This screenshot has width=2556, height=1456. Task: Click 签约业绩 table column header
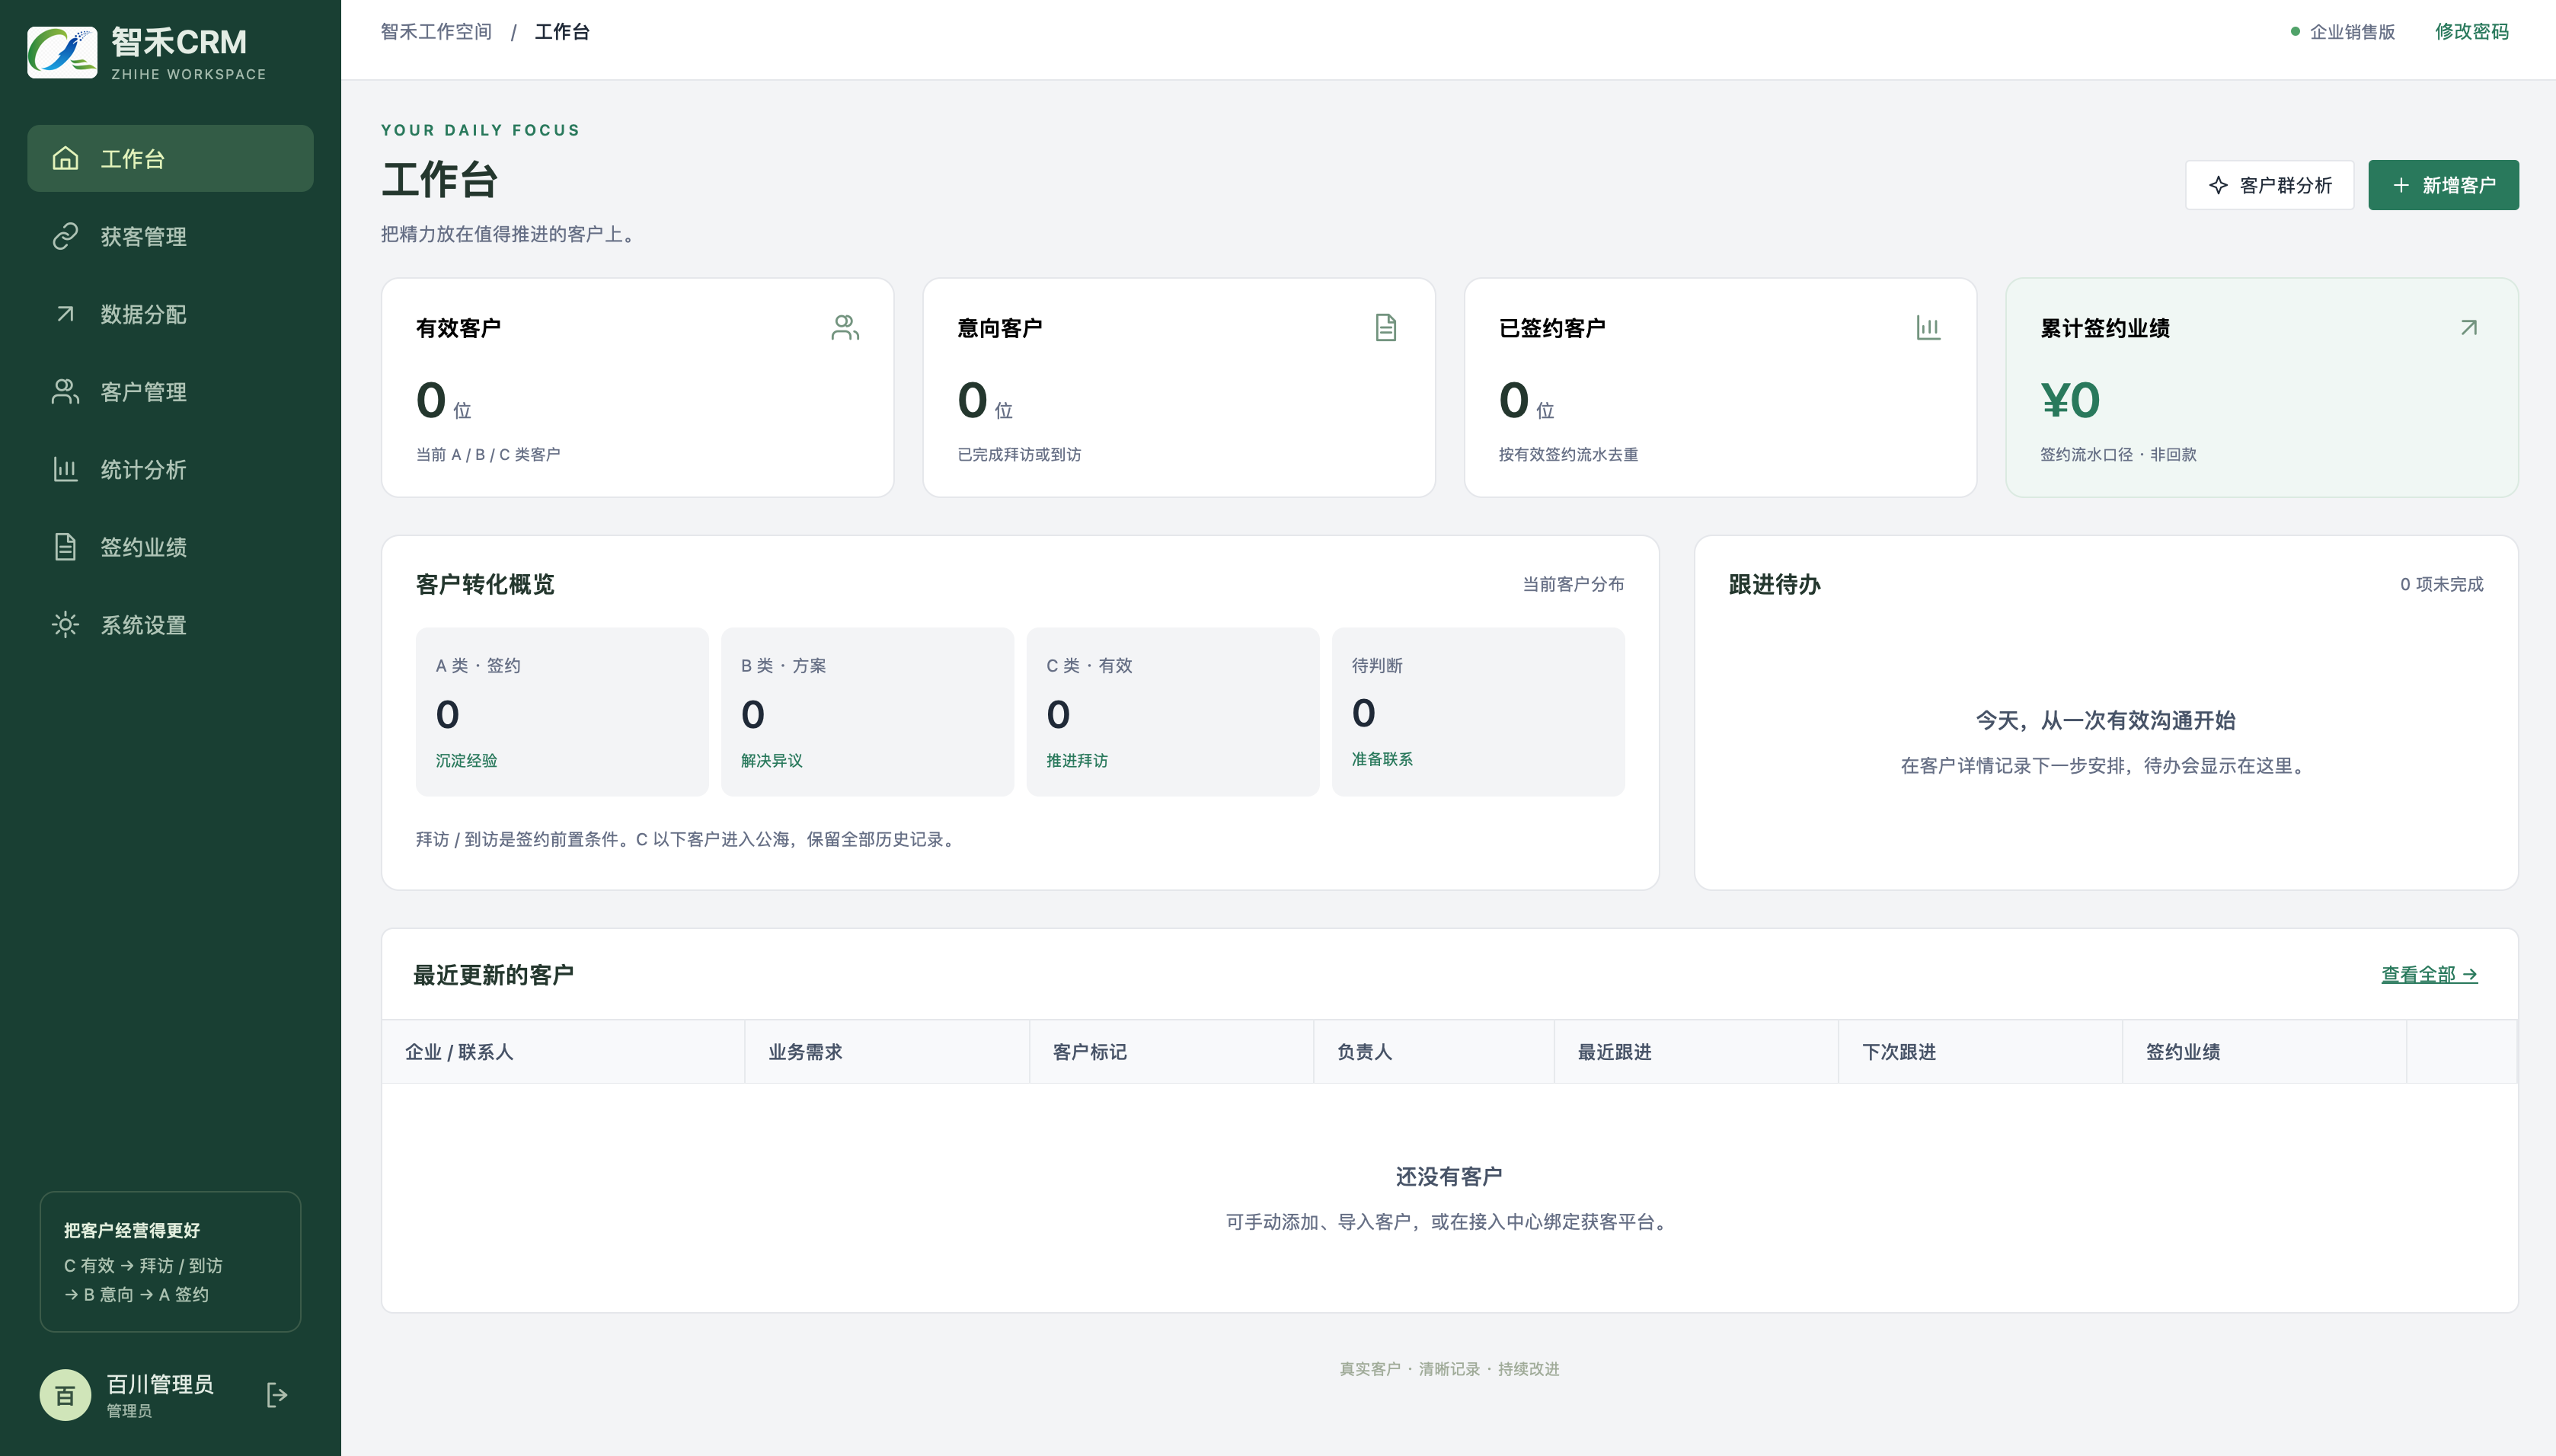2264,1052
